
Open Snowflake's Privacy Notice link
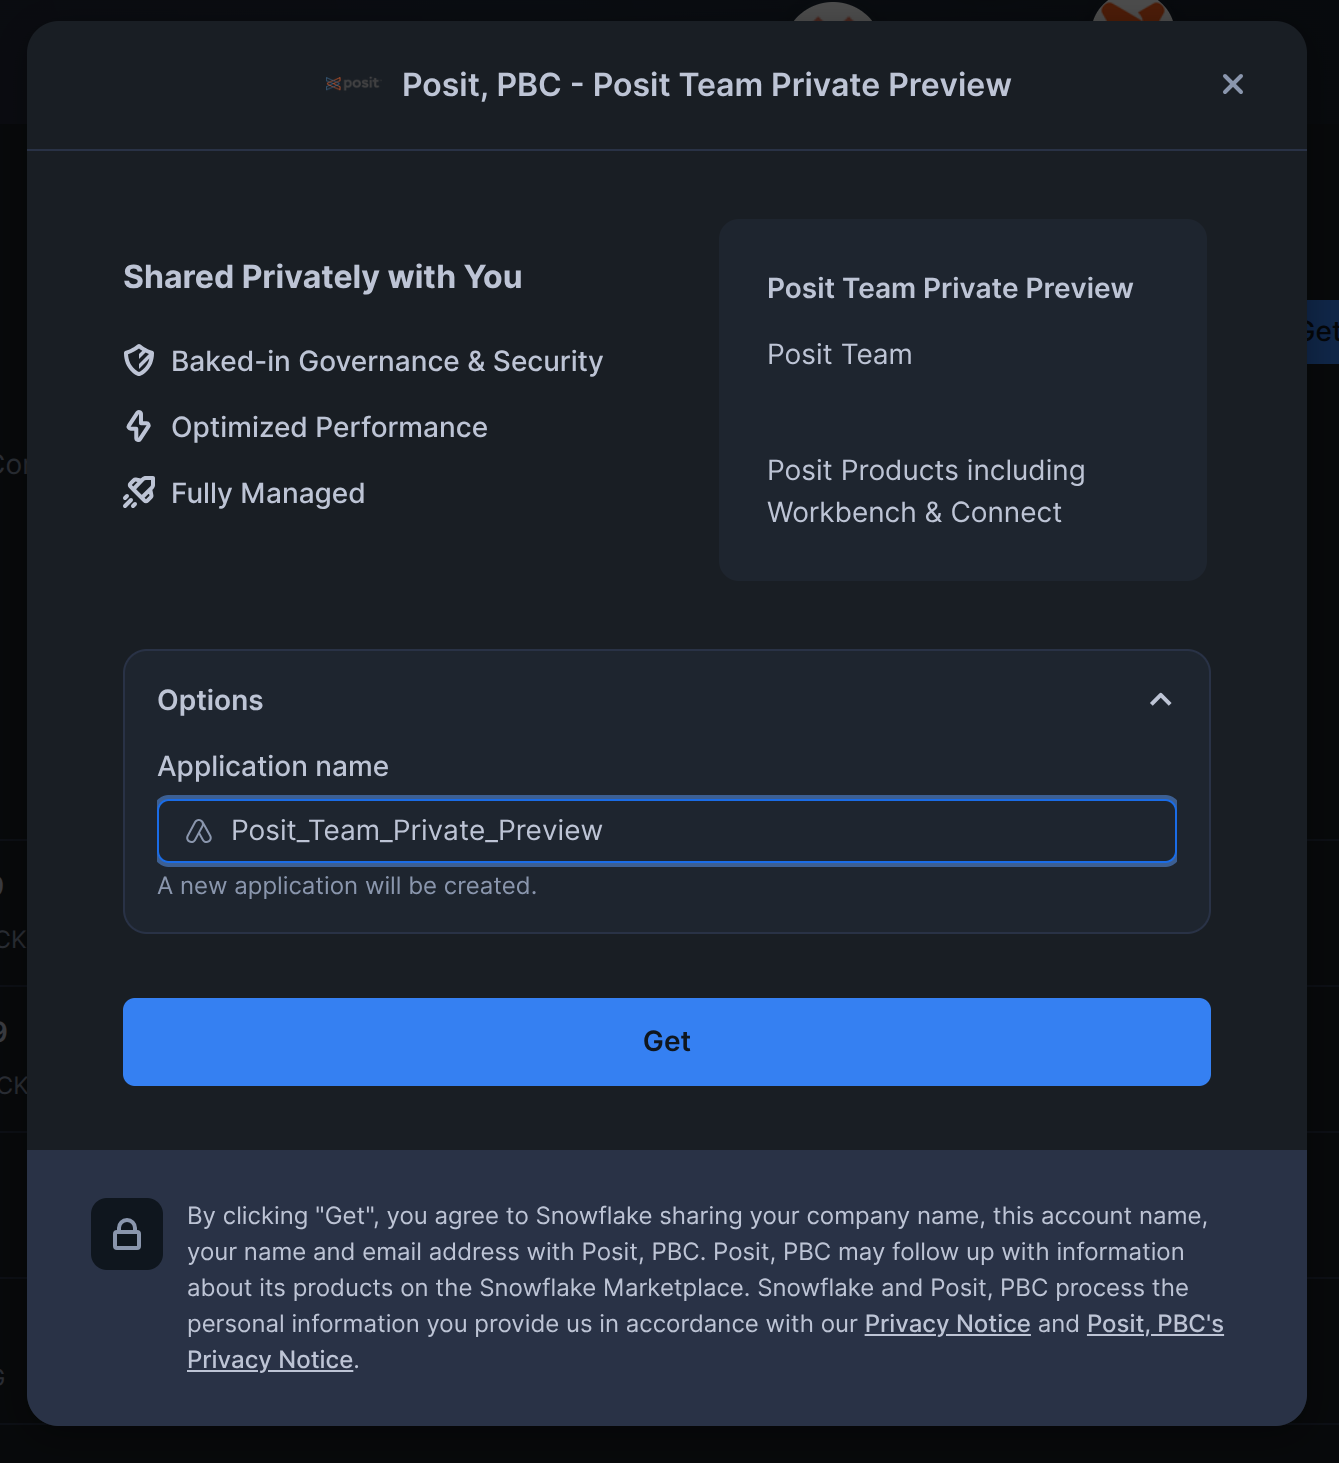coord(947,1323)
